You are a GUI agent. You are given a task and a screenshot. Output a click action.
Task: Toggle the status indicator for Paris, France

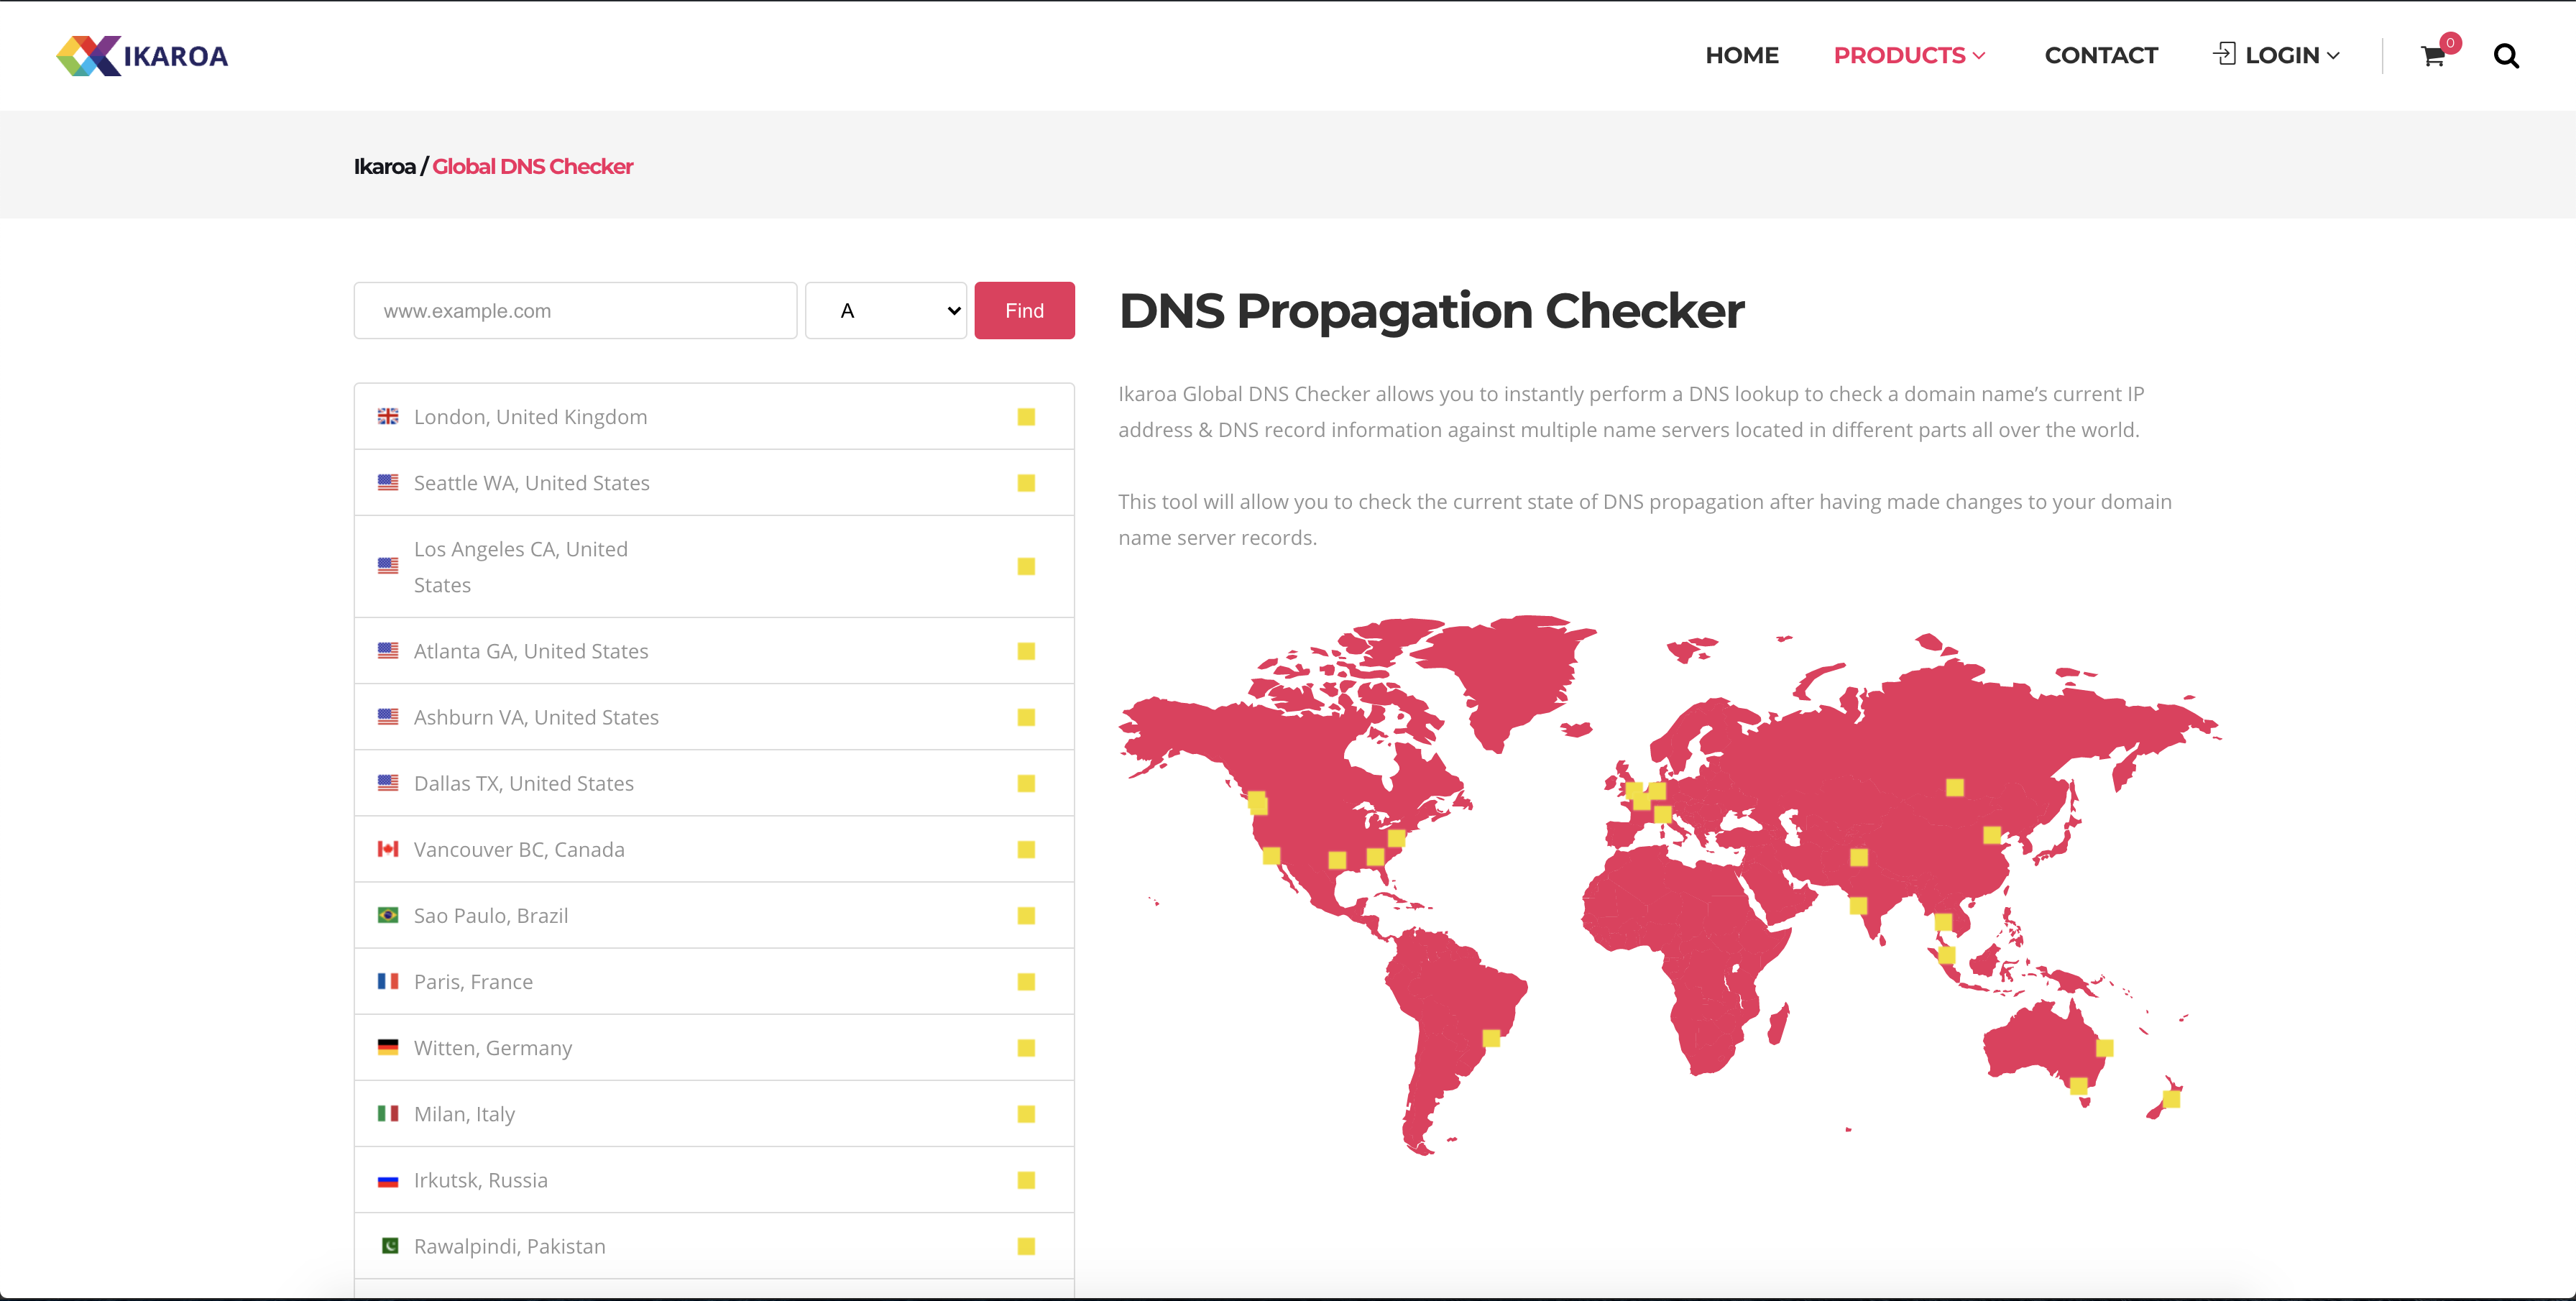point(1026,981)
